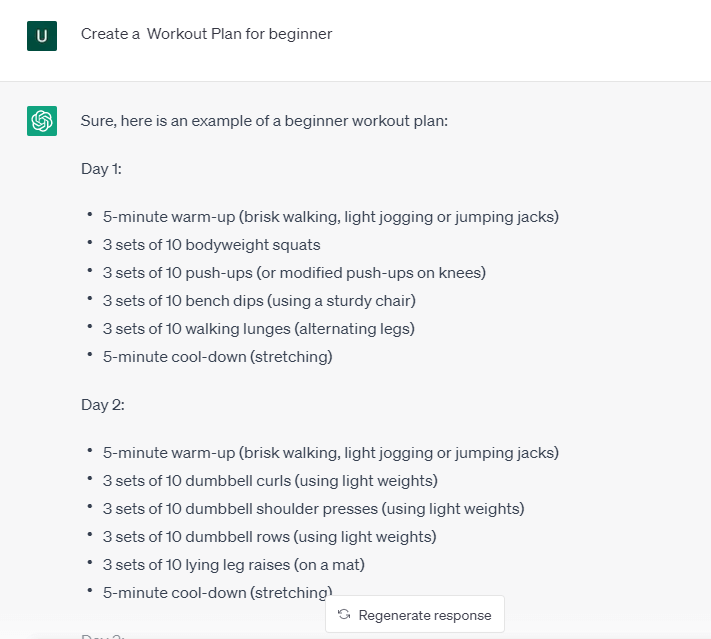The height and width of the screenshot is (639, 711).
Task: Click the green user avatar "U"
Action: [41, 35]
